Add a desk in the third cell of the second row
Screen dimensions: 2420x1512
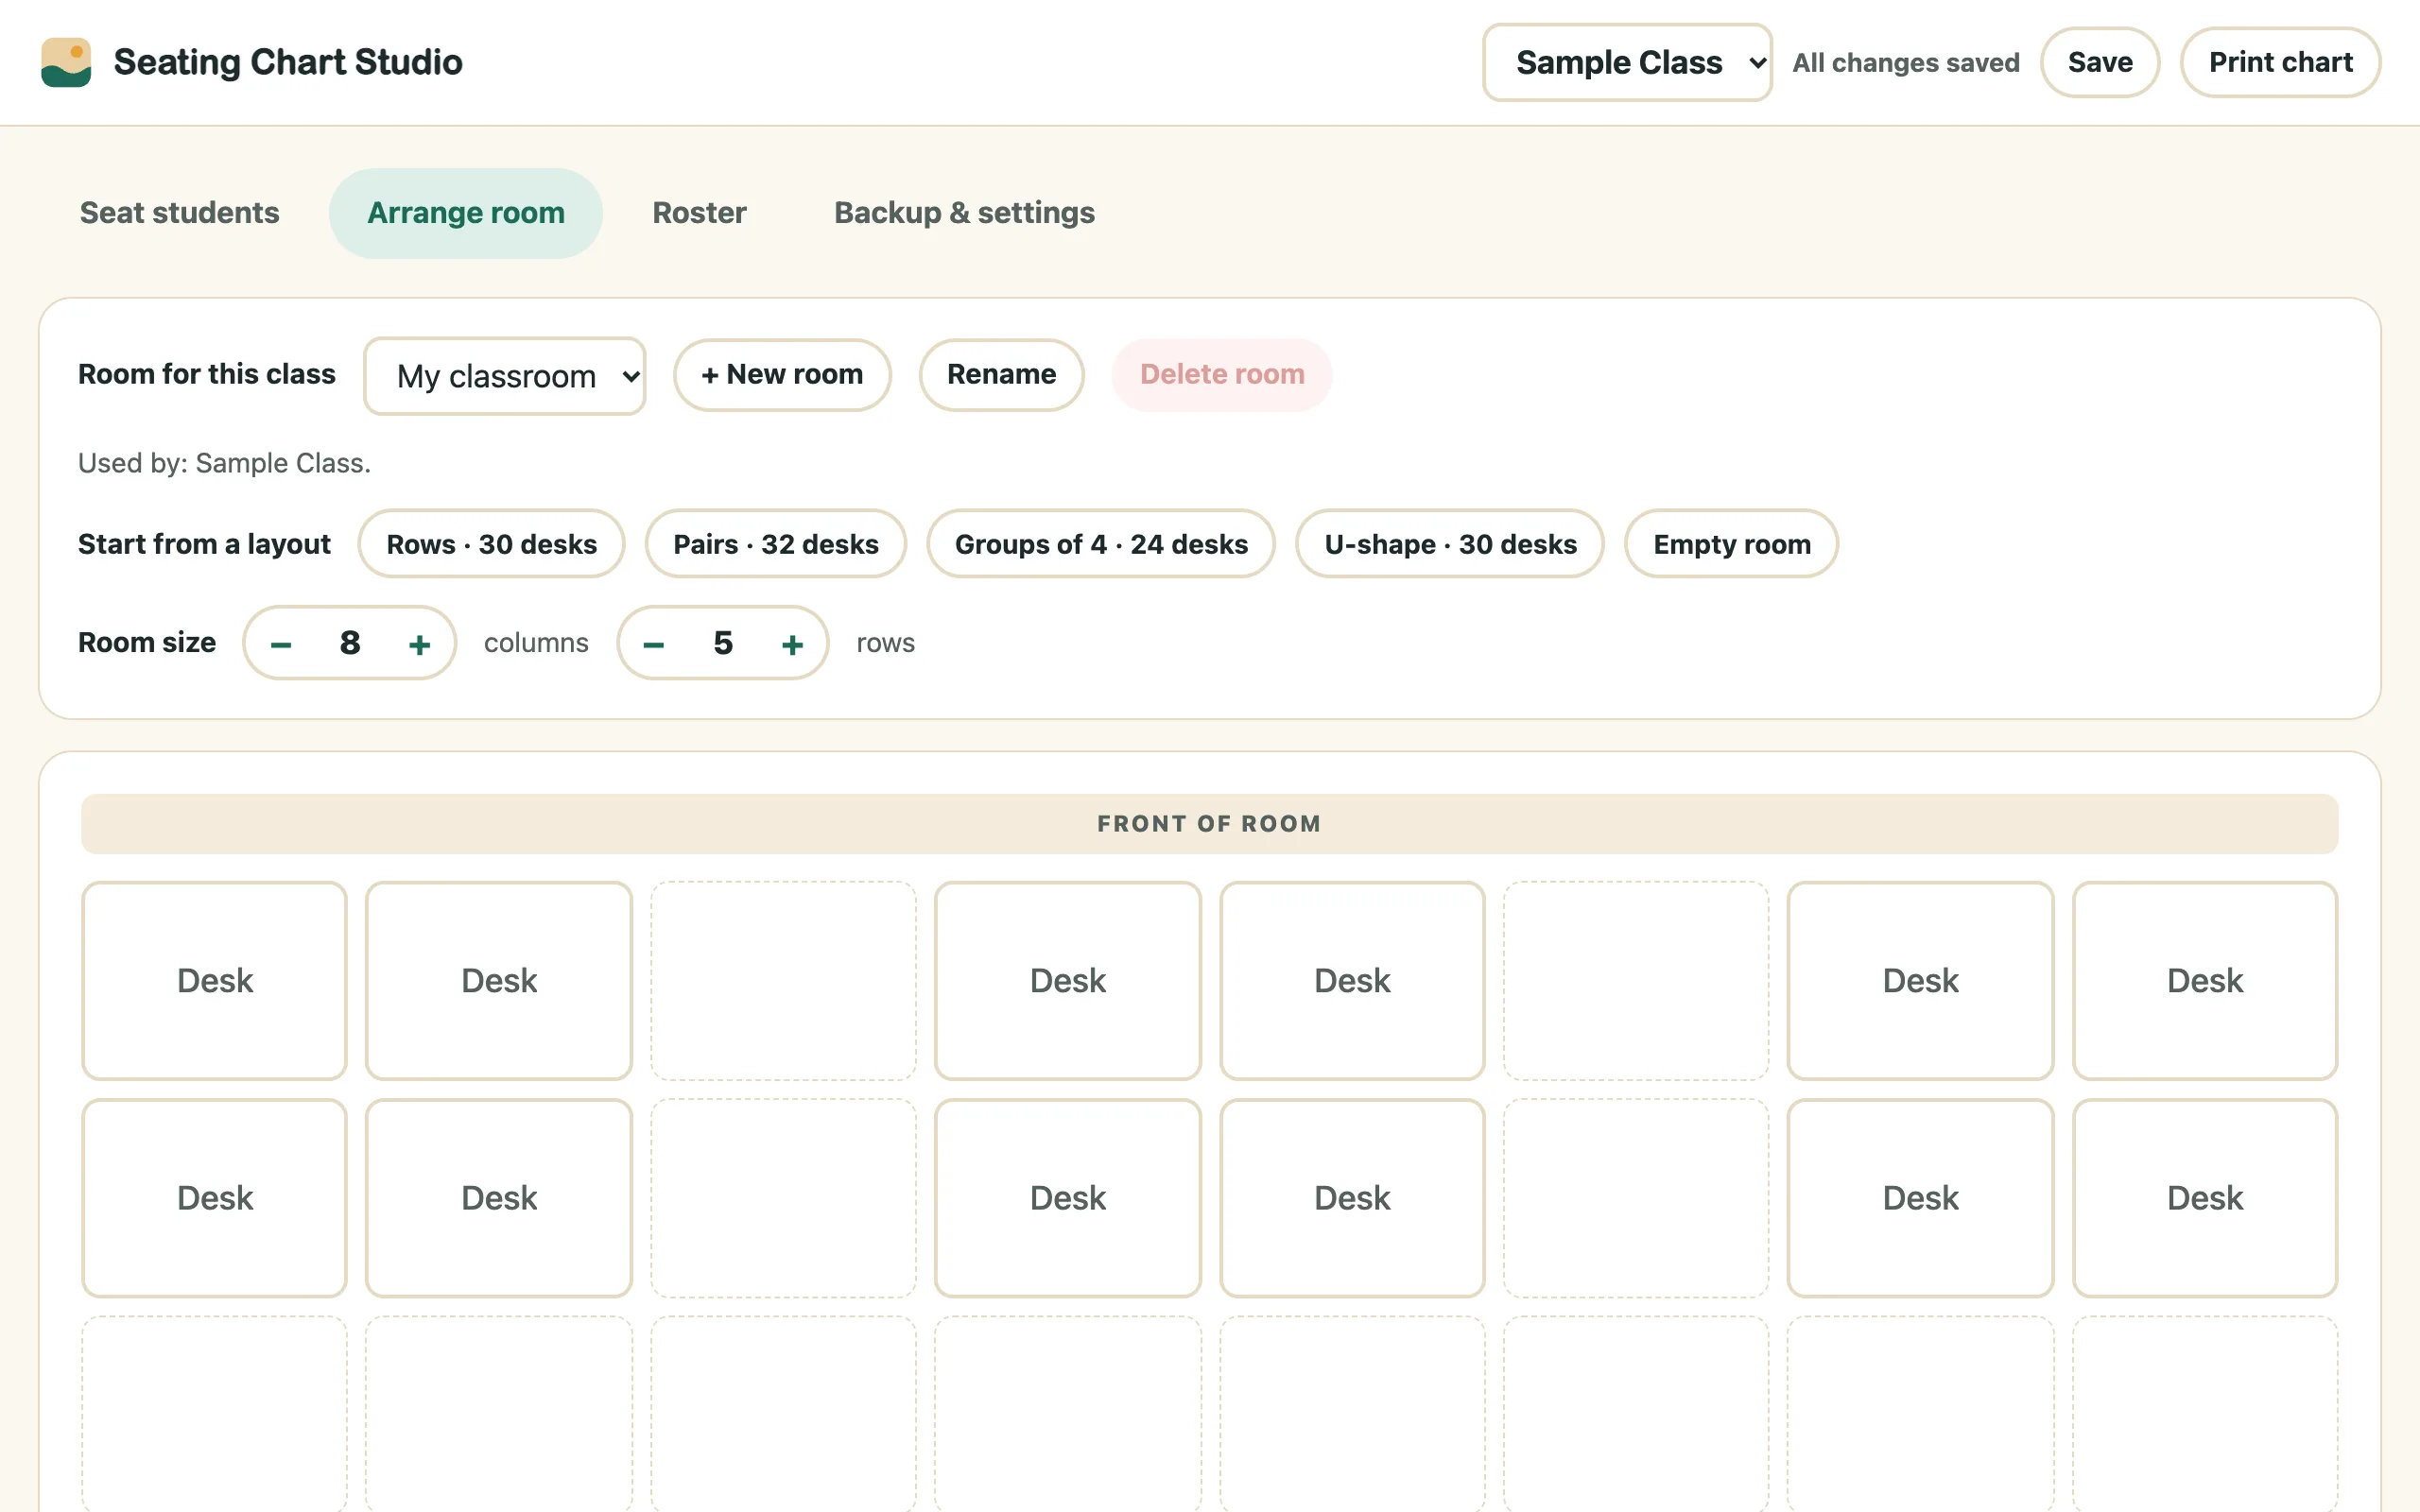[x=783, y=1198]
